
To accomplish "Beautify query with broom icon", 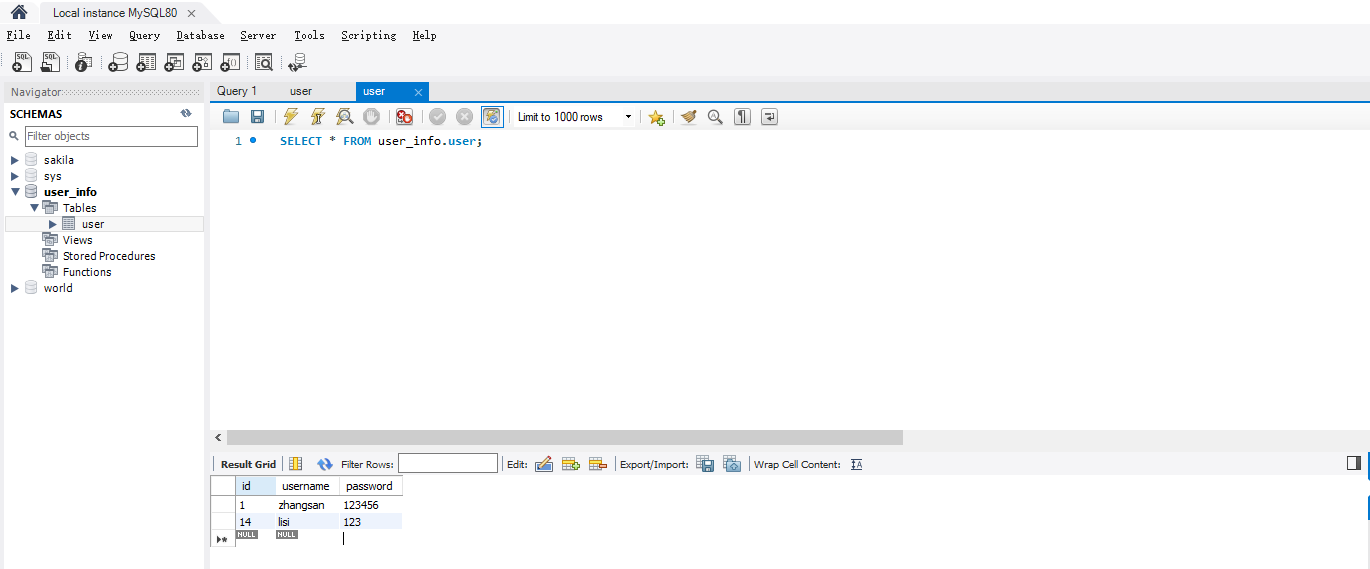I will (x=688, y=117).
